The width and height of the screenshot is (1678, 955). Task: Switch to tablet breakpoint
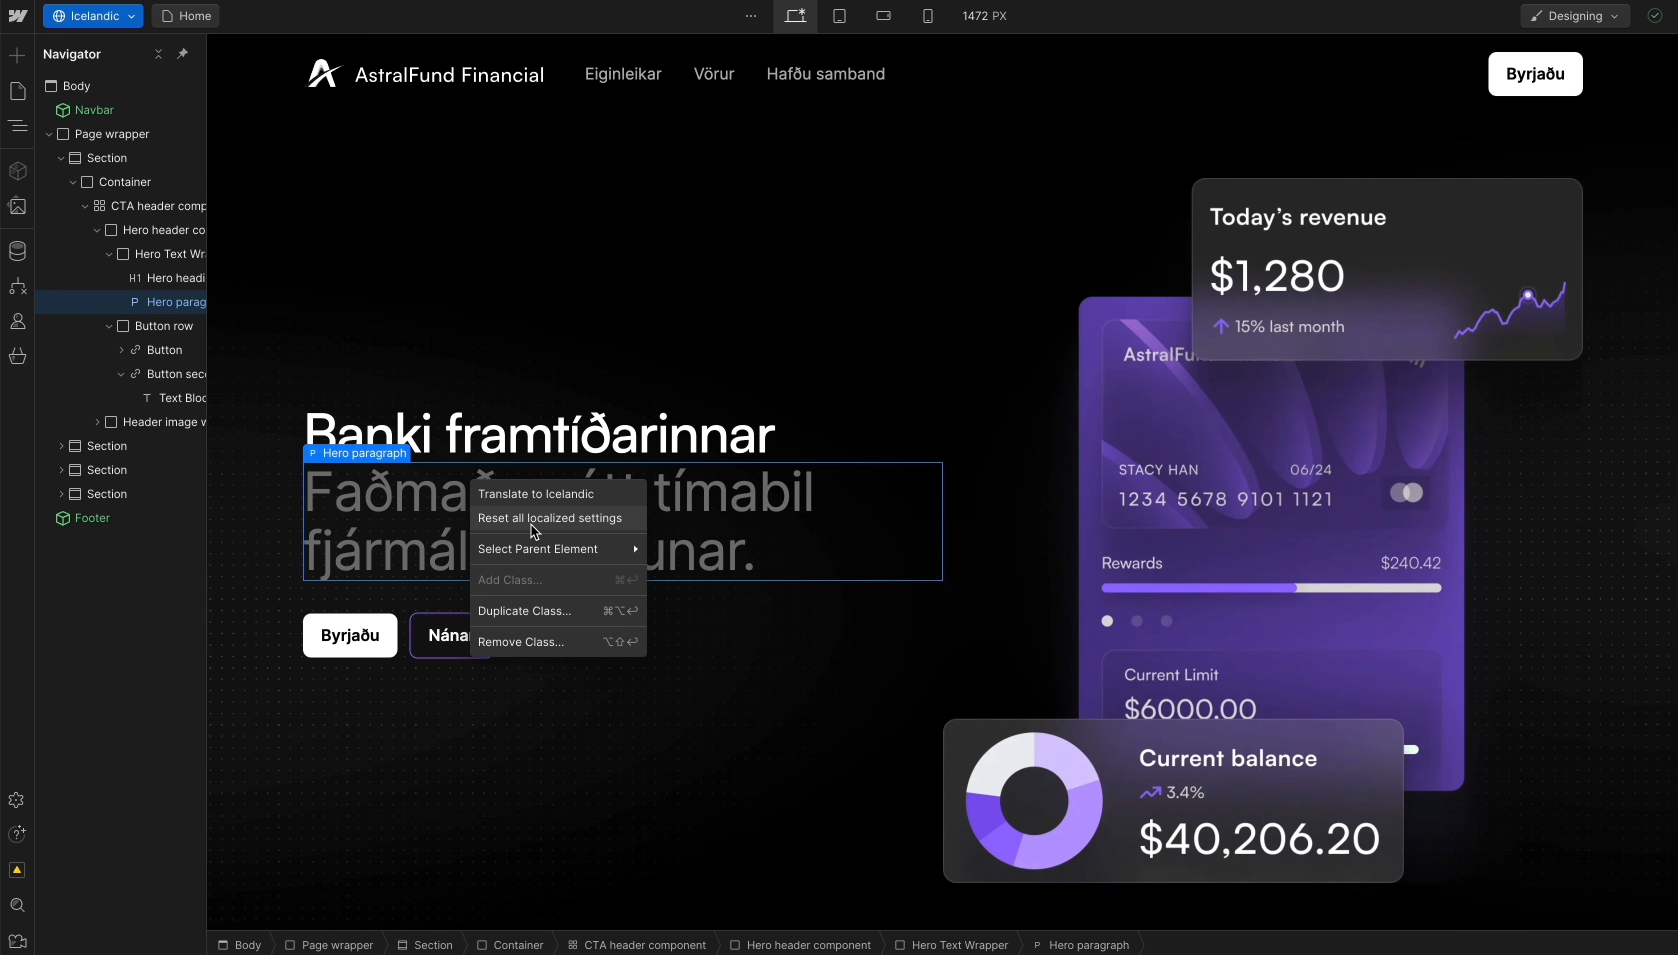pos(839,16)
